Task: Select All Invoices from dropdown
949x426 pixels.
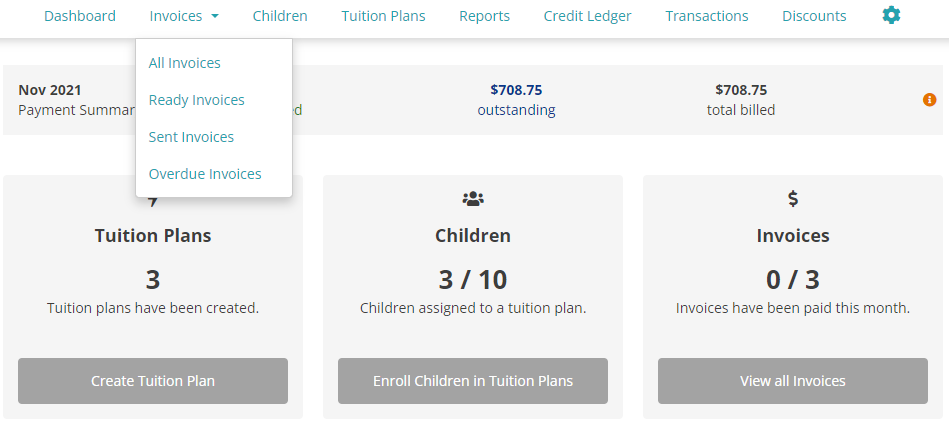Action: 185,63
